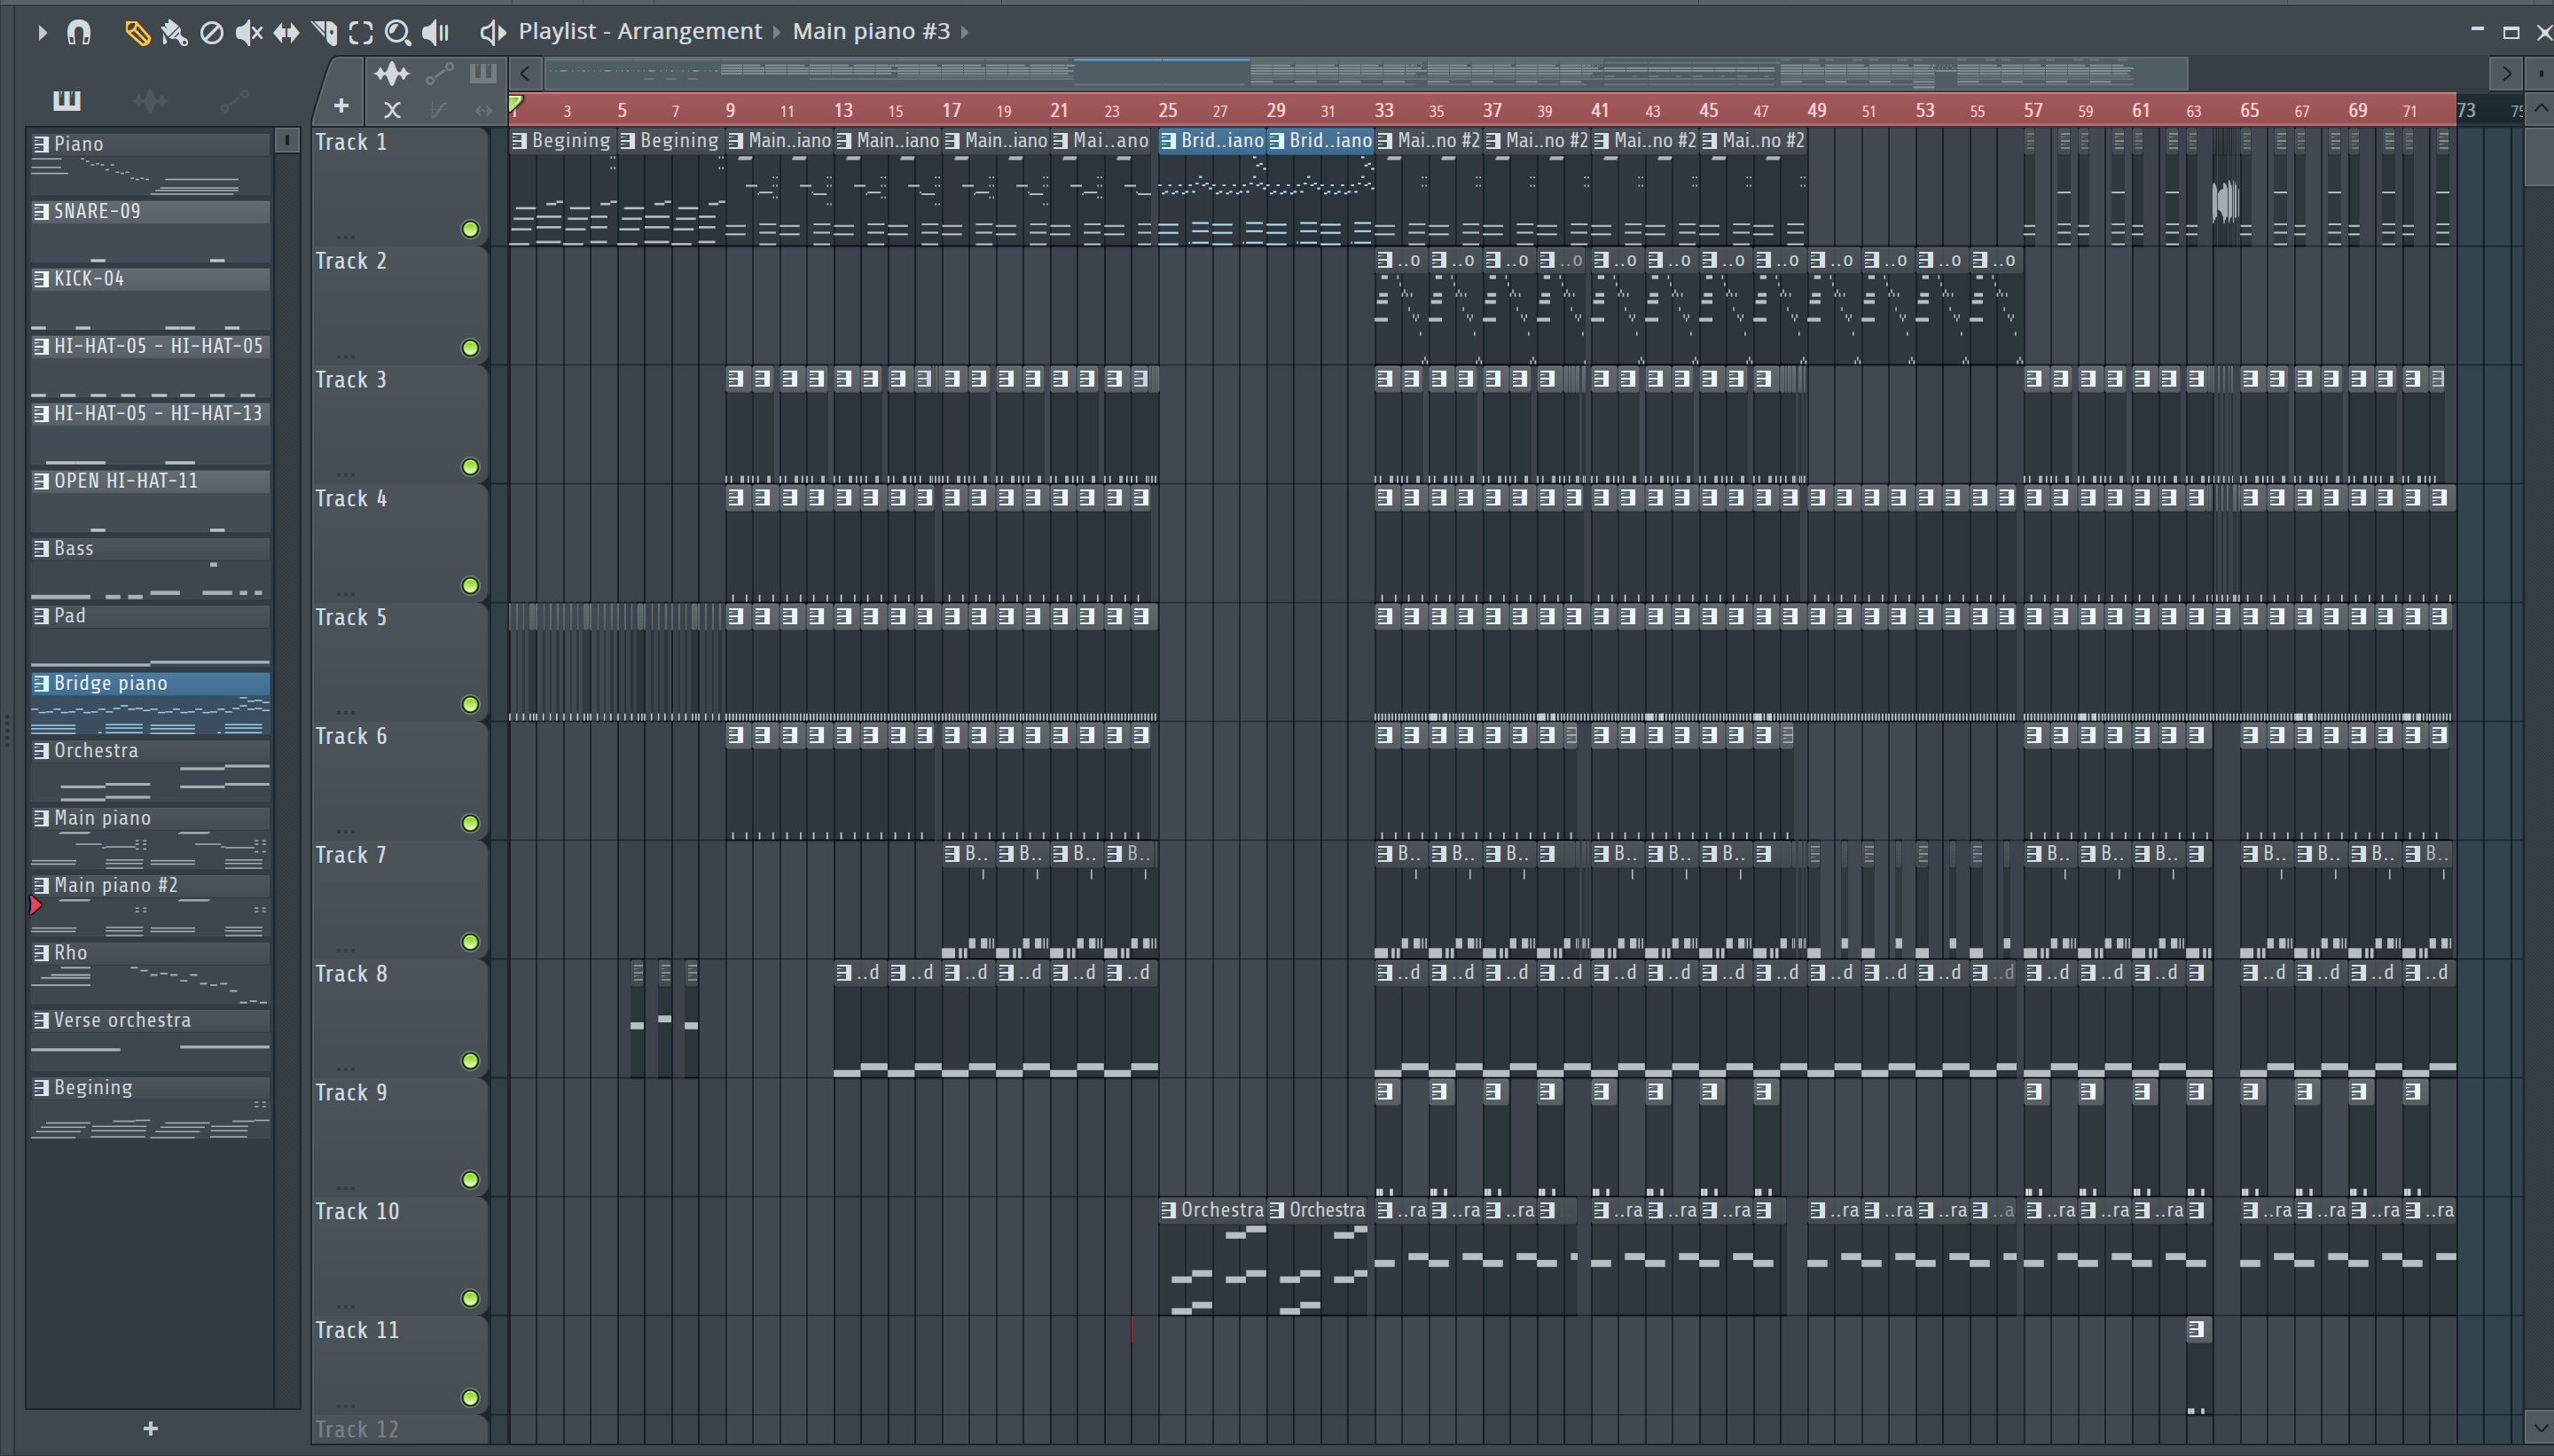The height and width of the screenshot is (1456, 2554).
Task: Click the green playhead marker at bar 1
Action: [516, 104]
